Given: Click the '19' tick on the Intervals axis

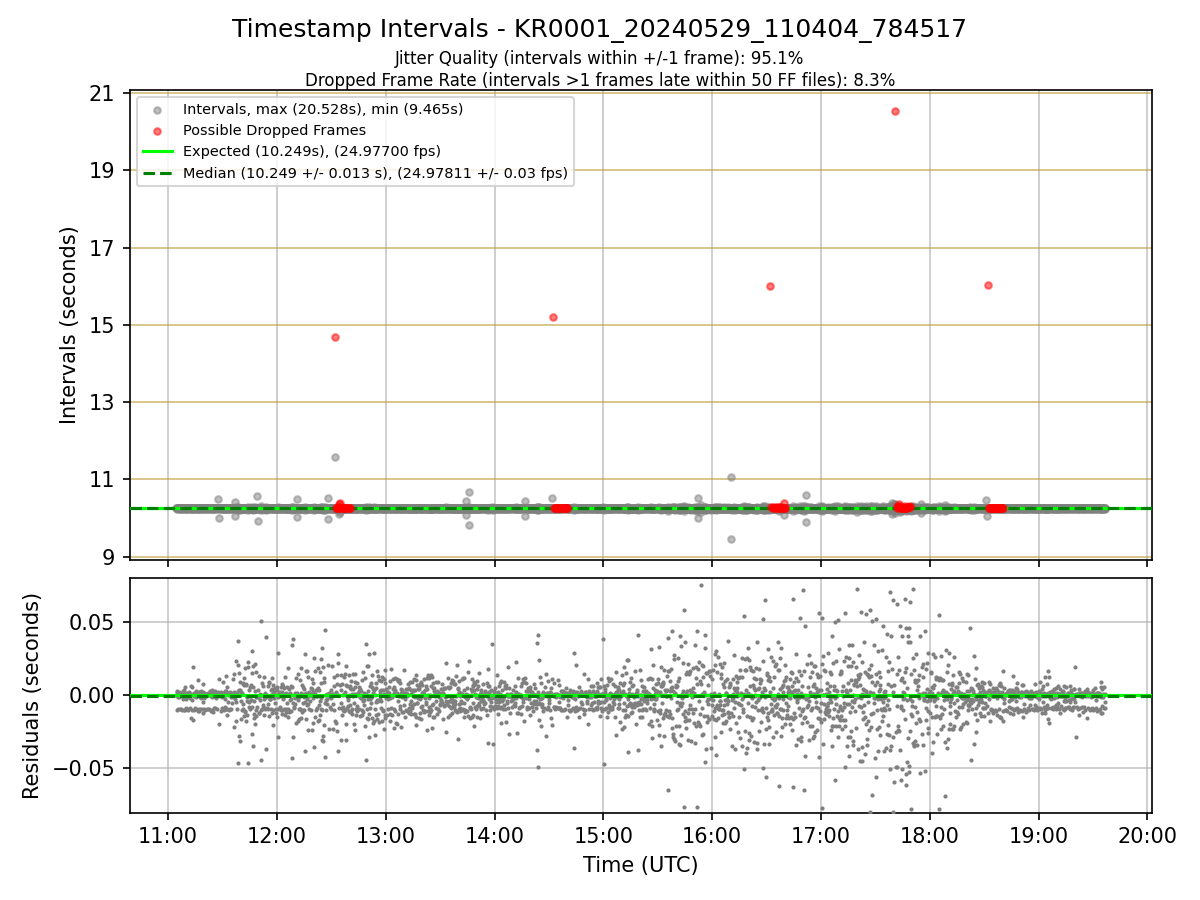Looking at the screenshot, I should point(102,171).
